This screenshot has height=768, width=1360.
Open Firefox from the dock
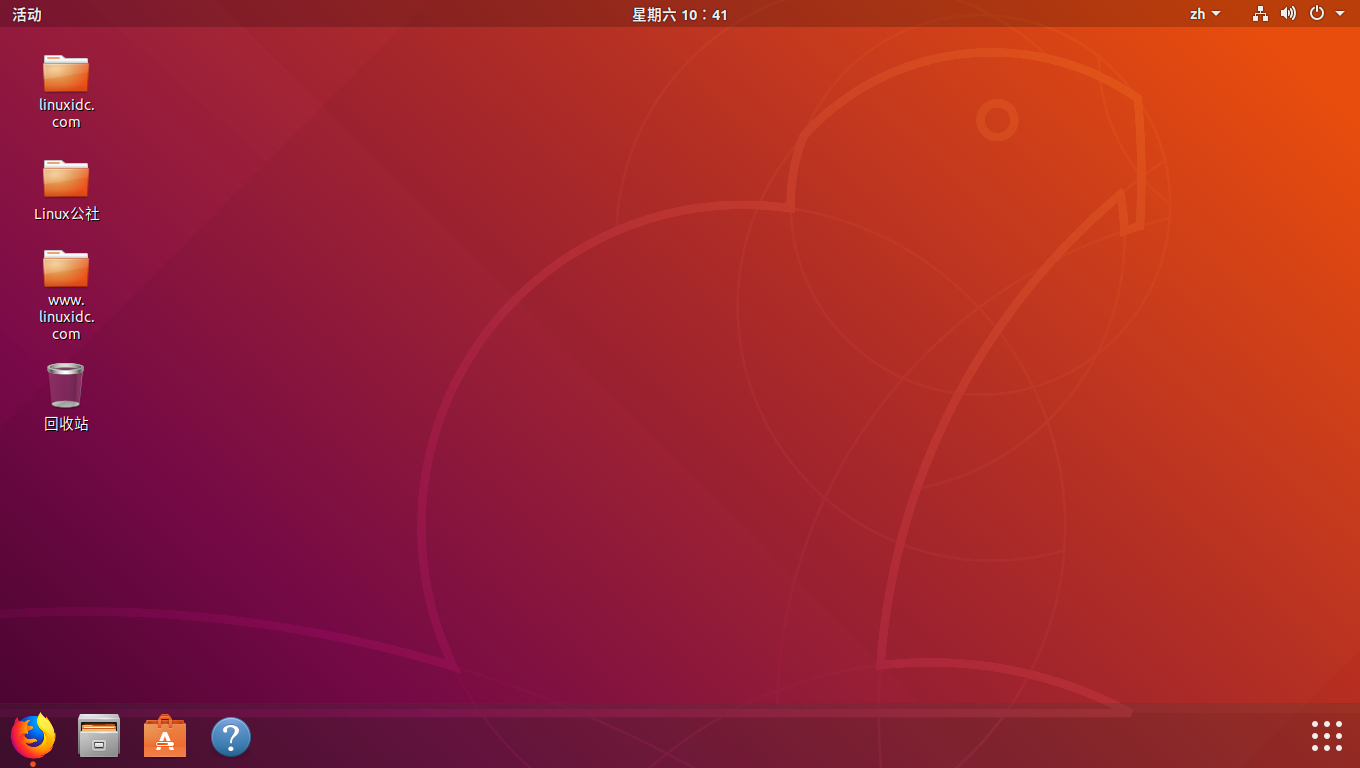pos(33,737)
